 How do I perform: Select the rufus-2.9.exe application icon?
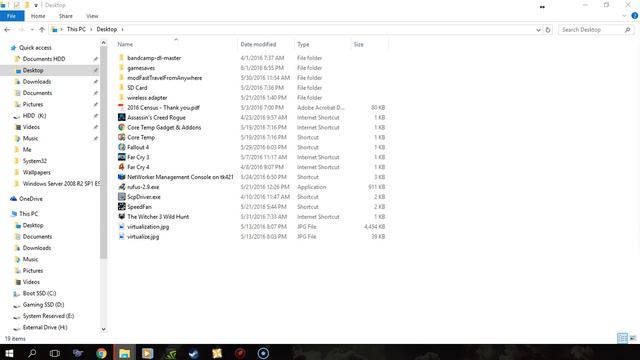pyautogui.click(x=121, y=187)
